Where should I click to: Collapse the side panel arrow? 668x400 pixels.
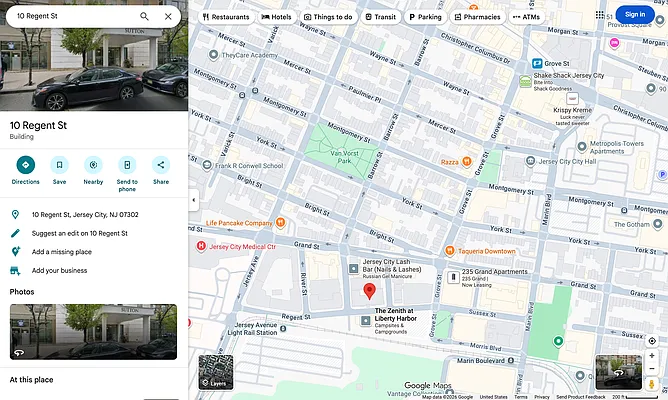pyautogui.click(x=193, y=200)
